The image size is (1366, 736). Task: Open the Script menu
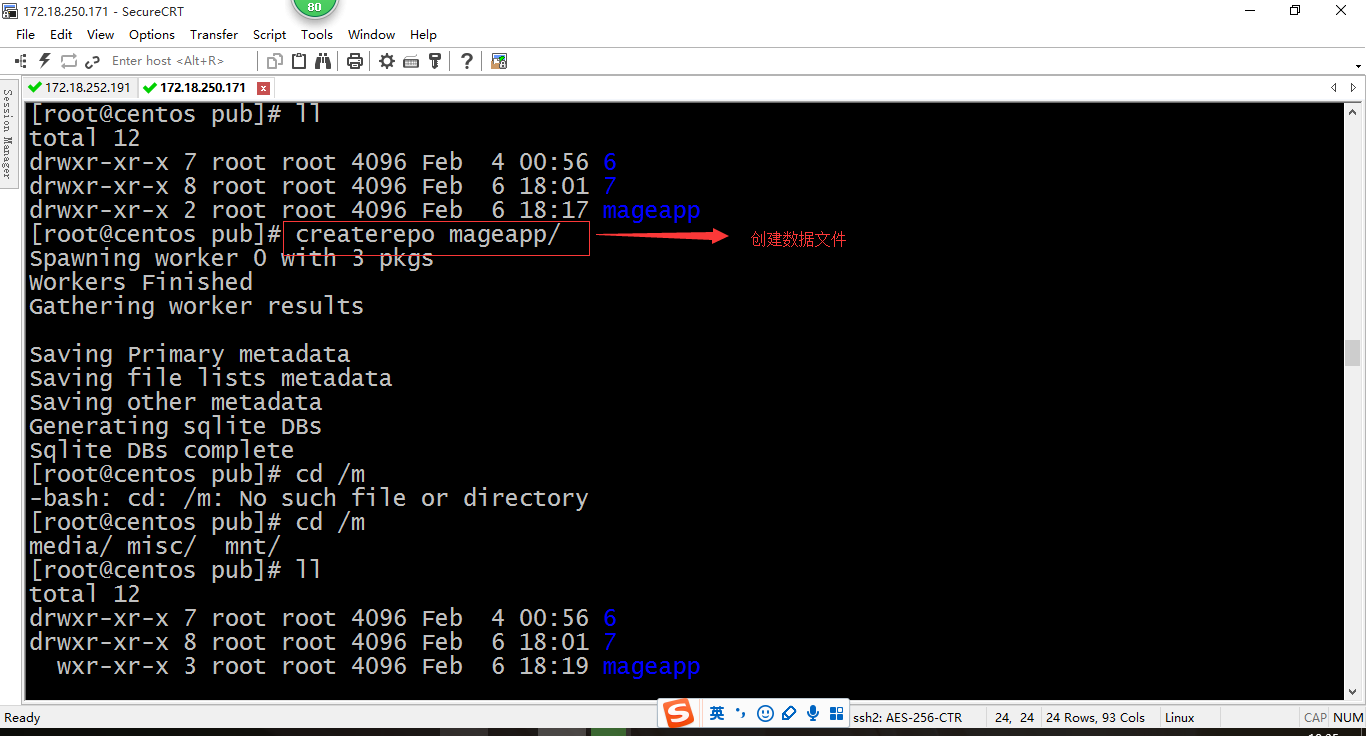270,34
